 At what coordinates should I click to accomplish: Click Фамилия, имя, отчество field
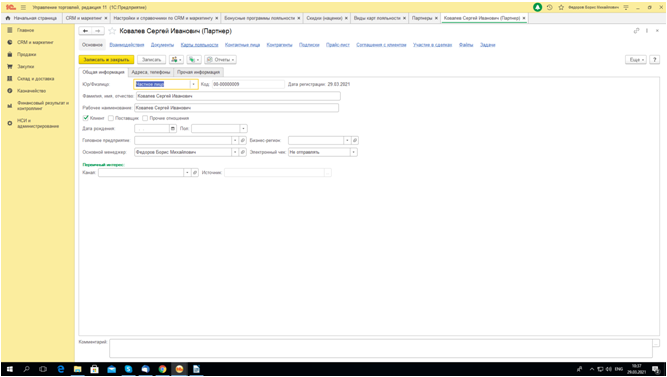[238, 96]
